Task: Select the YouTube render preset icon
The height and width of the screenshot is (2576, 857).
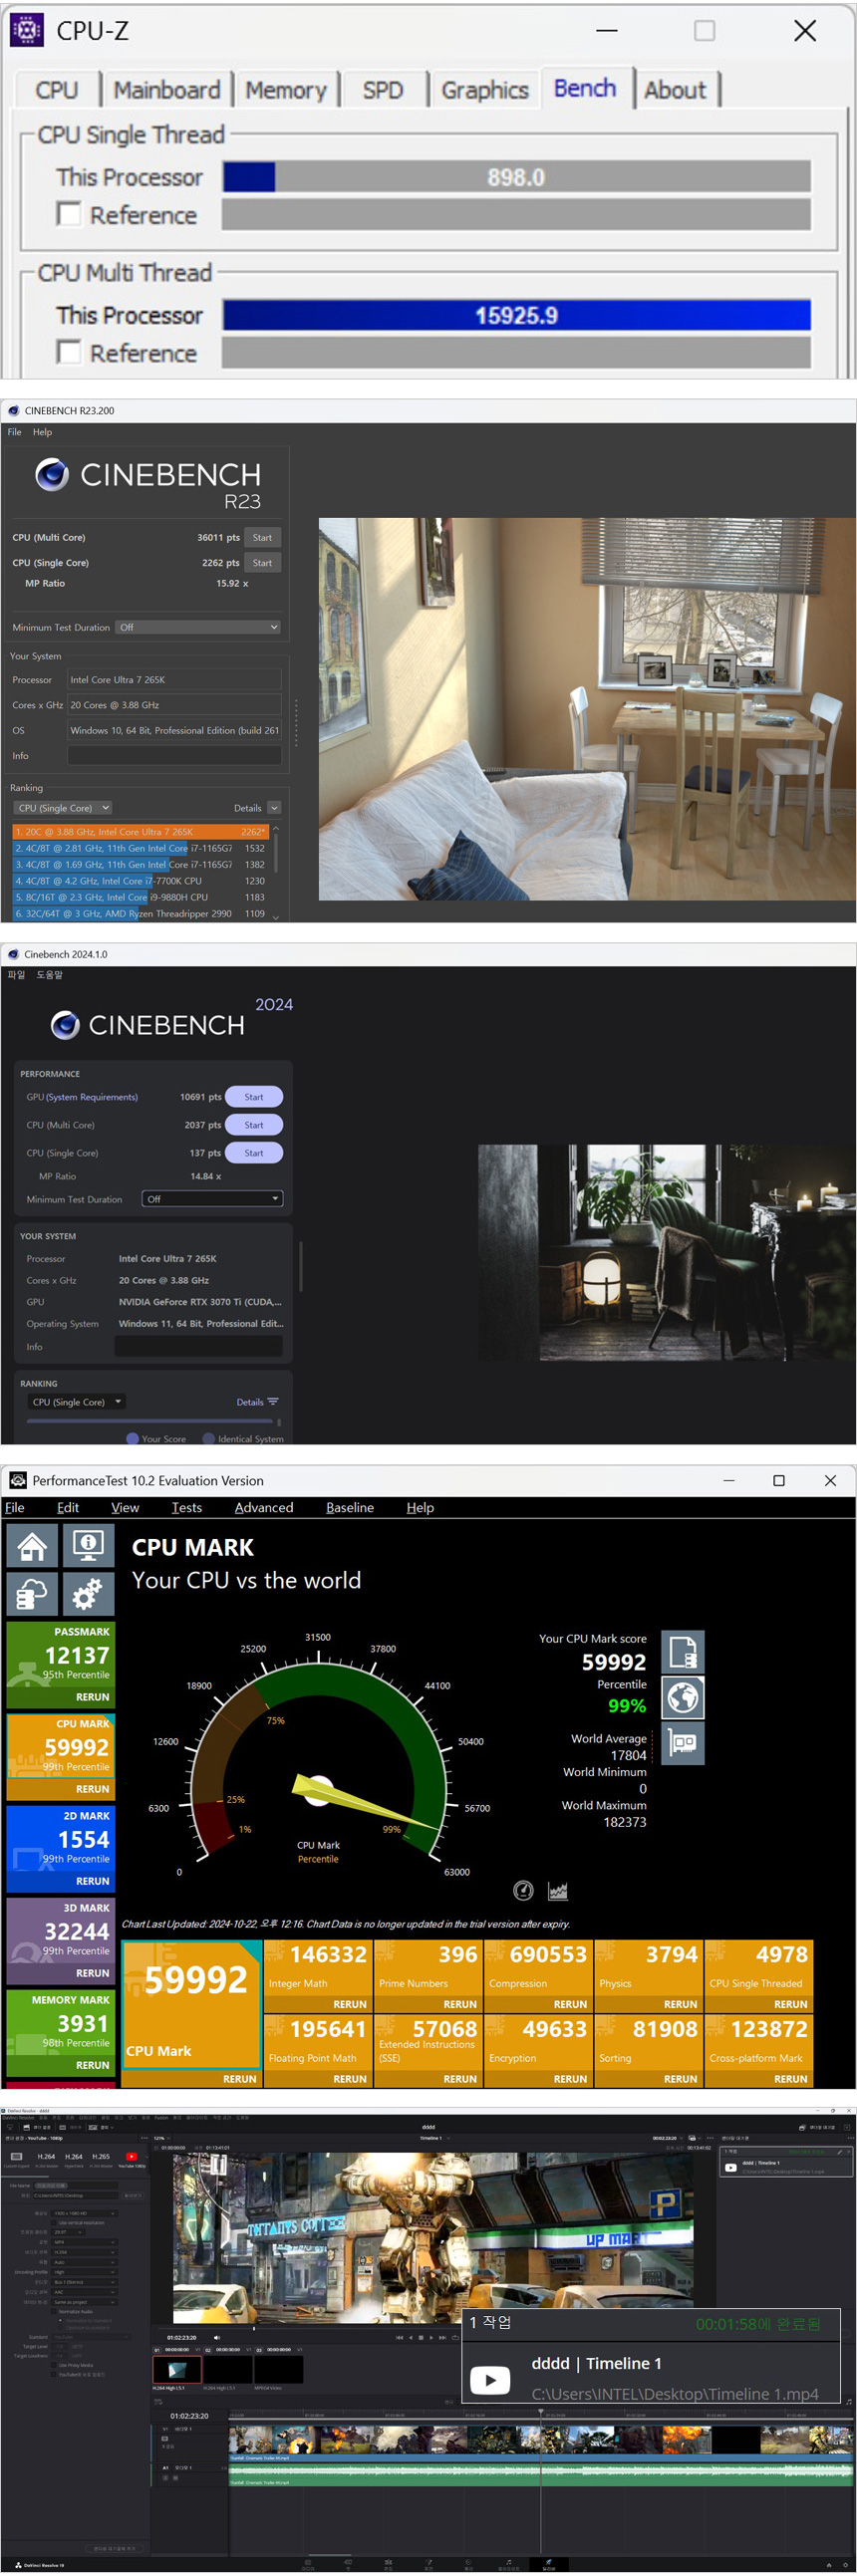Action: pyautogui.click(x=131, y=2157)
